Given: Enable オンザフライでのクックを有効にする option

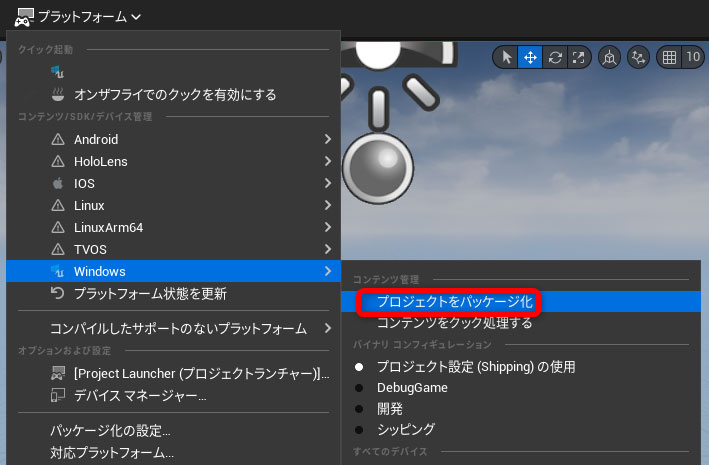Looking at the screenshot, I should (x=173, y=95).
